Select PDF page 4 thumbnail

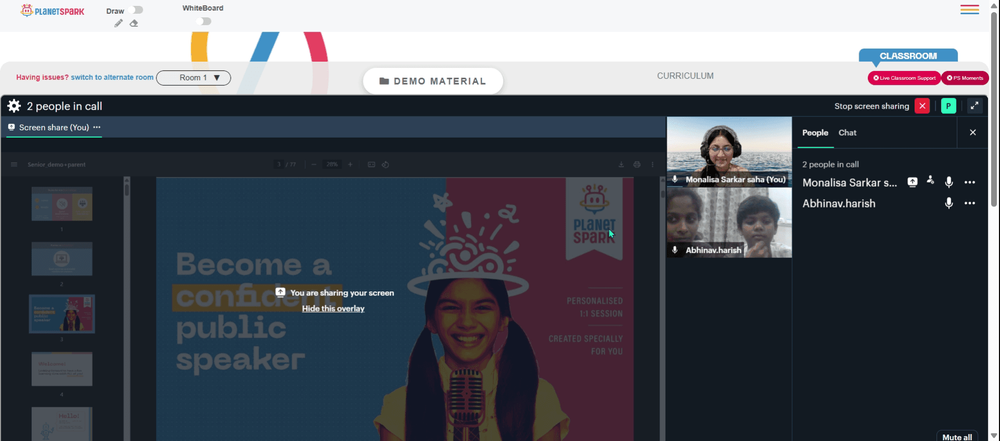(62, 369)
